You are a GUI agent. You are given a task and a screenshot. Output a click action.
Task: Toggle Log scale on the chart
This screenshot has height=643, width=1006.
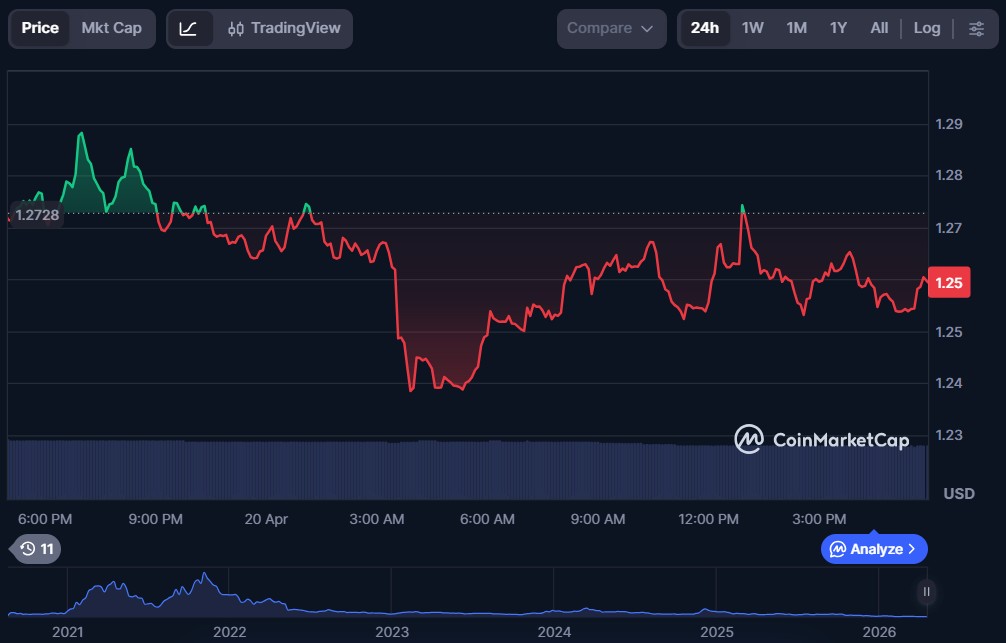pyautogui.click(x=926, y=28)
